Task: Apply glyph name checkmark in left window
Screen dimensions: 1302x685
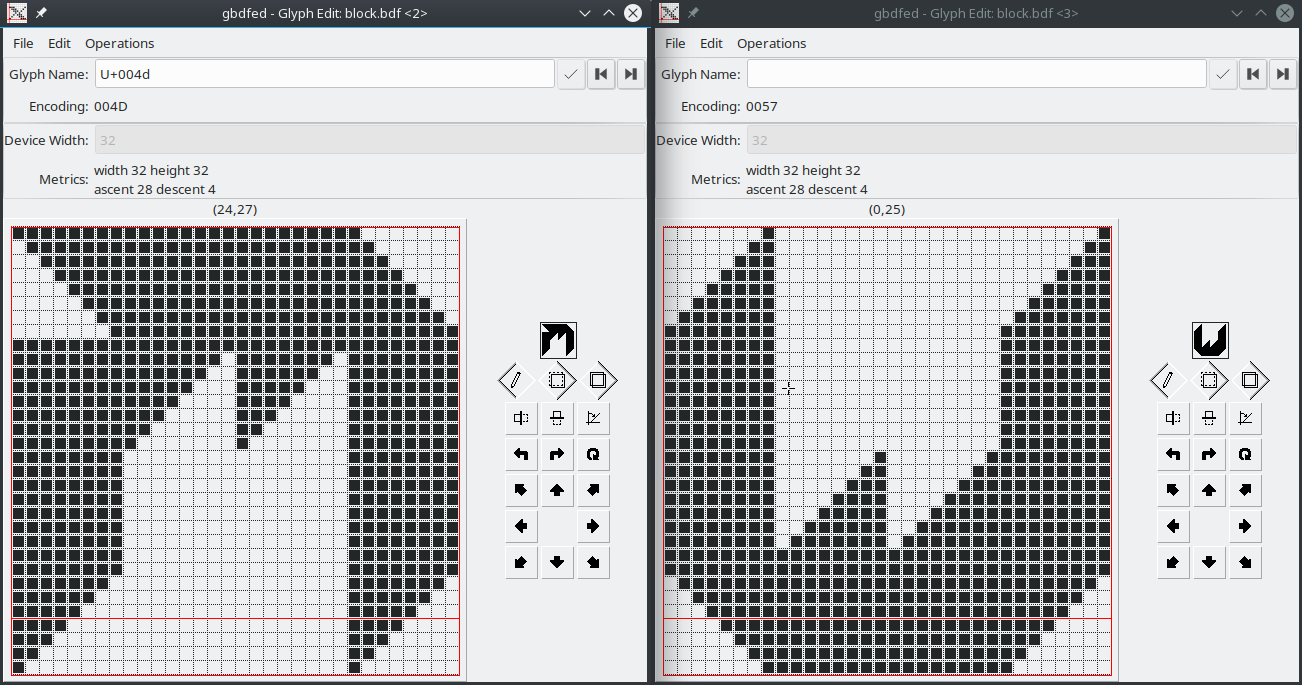Action: (571, 74)
